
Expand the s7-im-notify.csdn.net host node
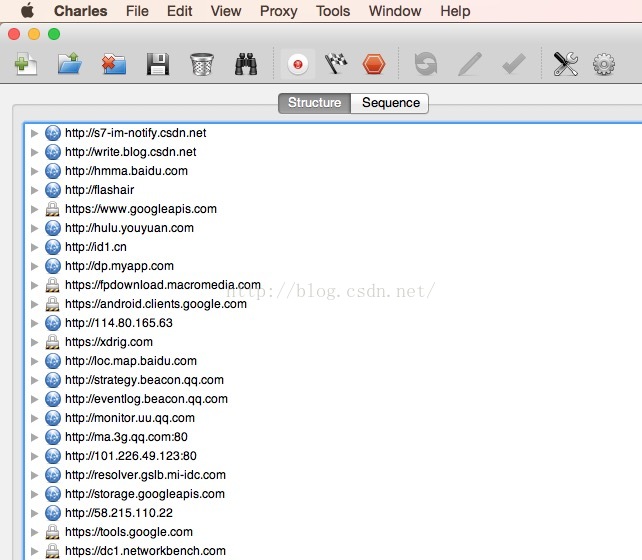pyautogui.click(x=35, y=133)
